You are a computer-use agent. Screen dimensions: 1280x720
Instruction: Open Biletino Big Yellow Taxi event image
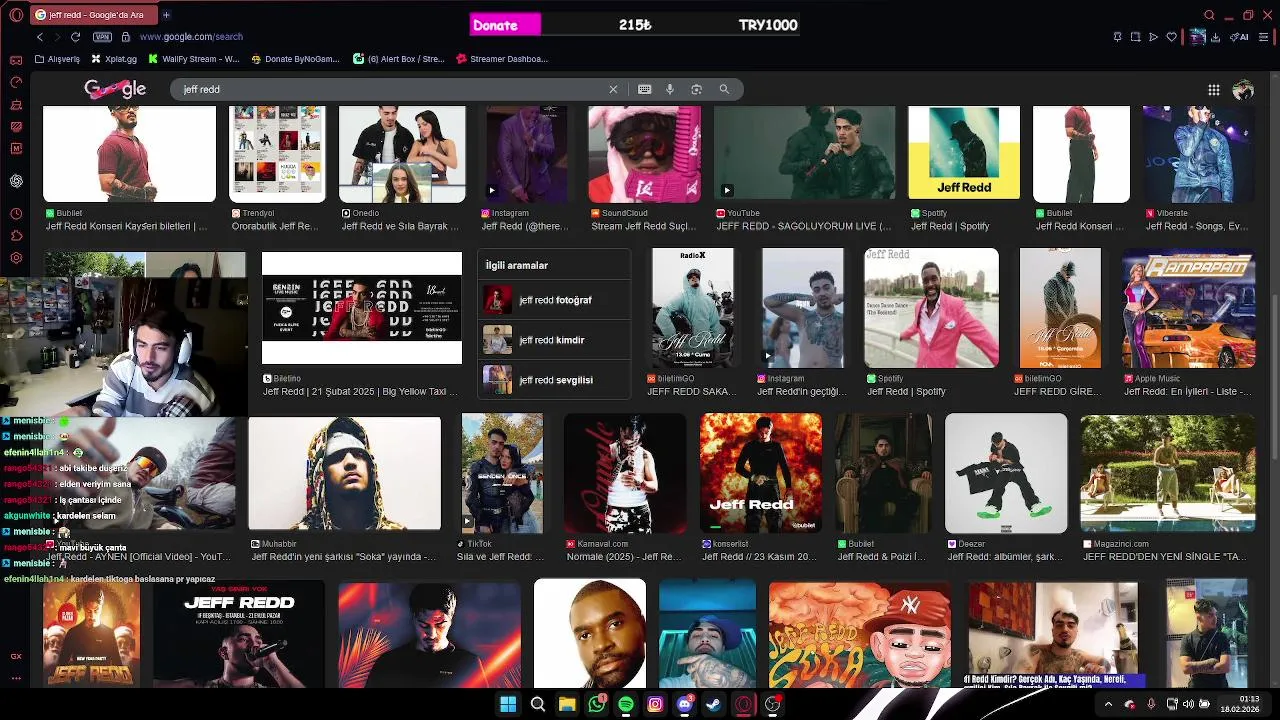point(362,308)
